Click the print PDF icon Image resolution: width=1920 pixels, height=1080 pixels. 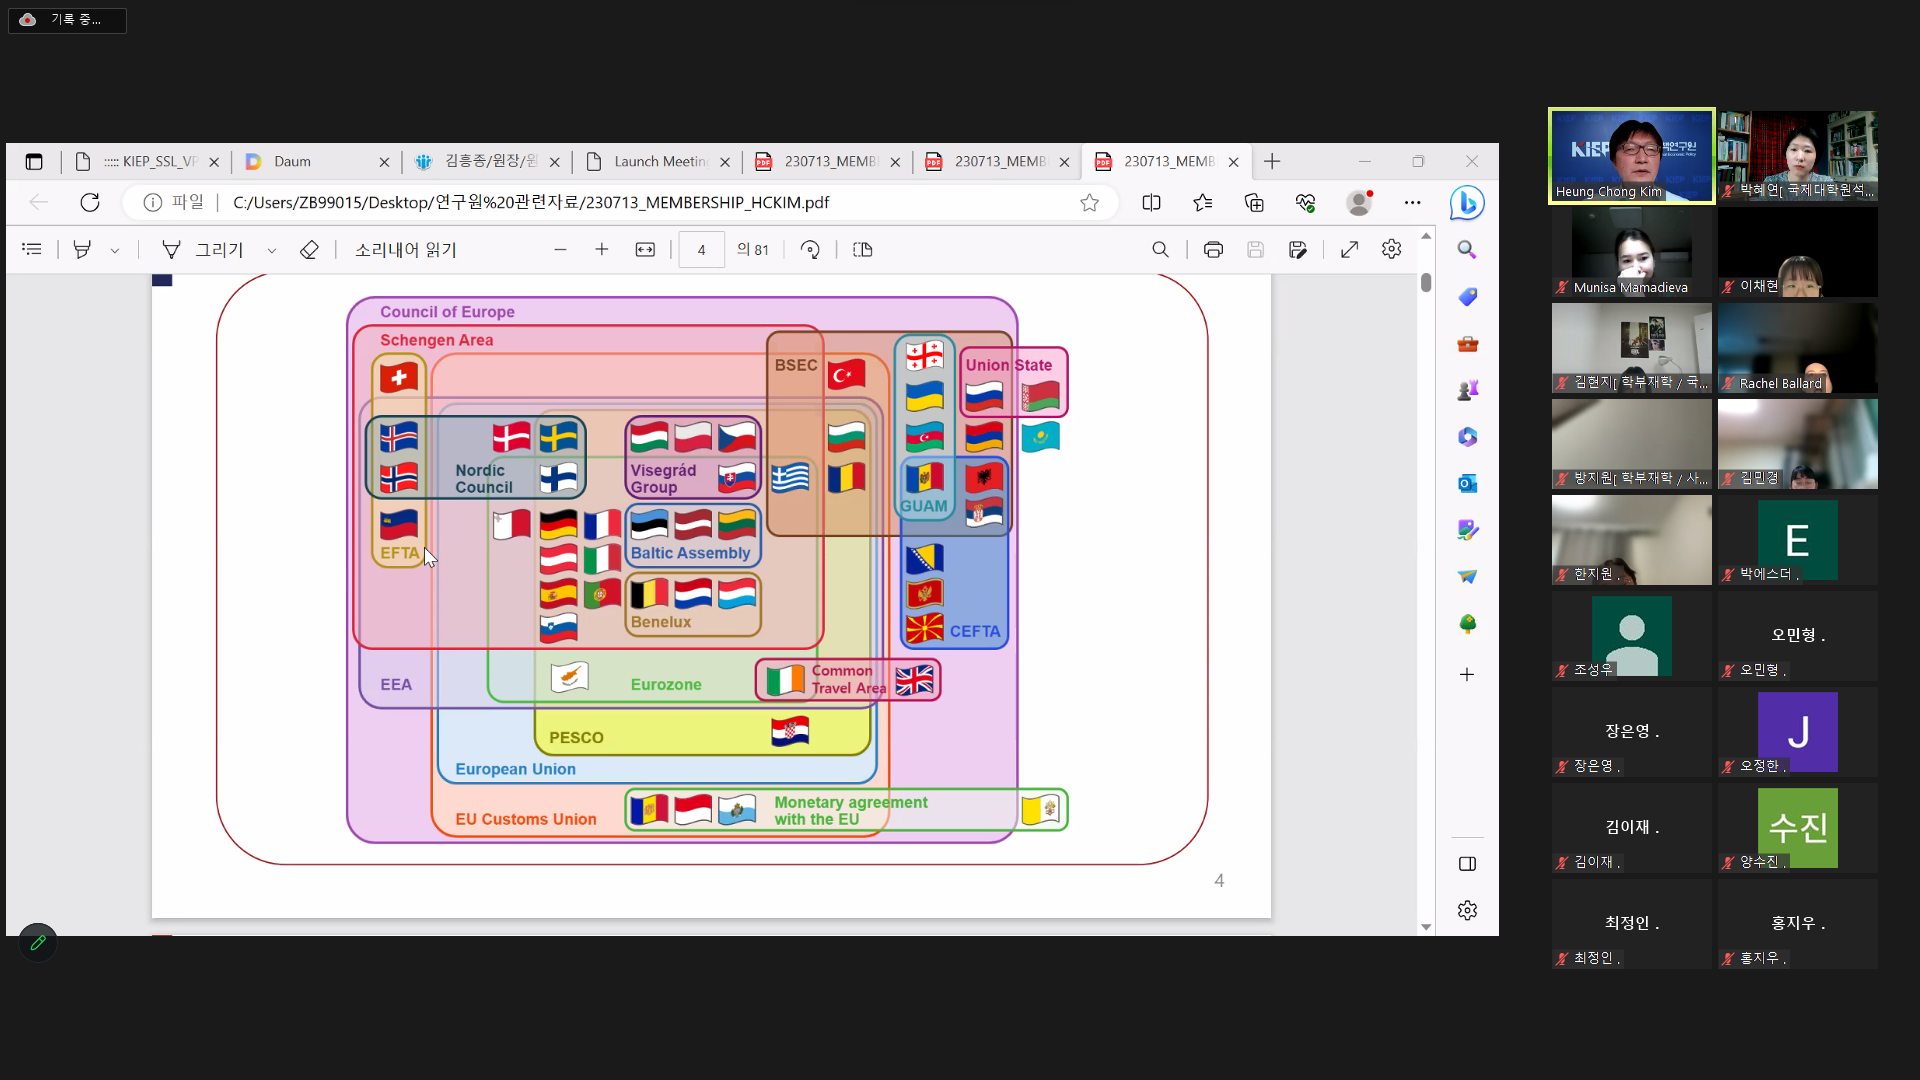1213,250
